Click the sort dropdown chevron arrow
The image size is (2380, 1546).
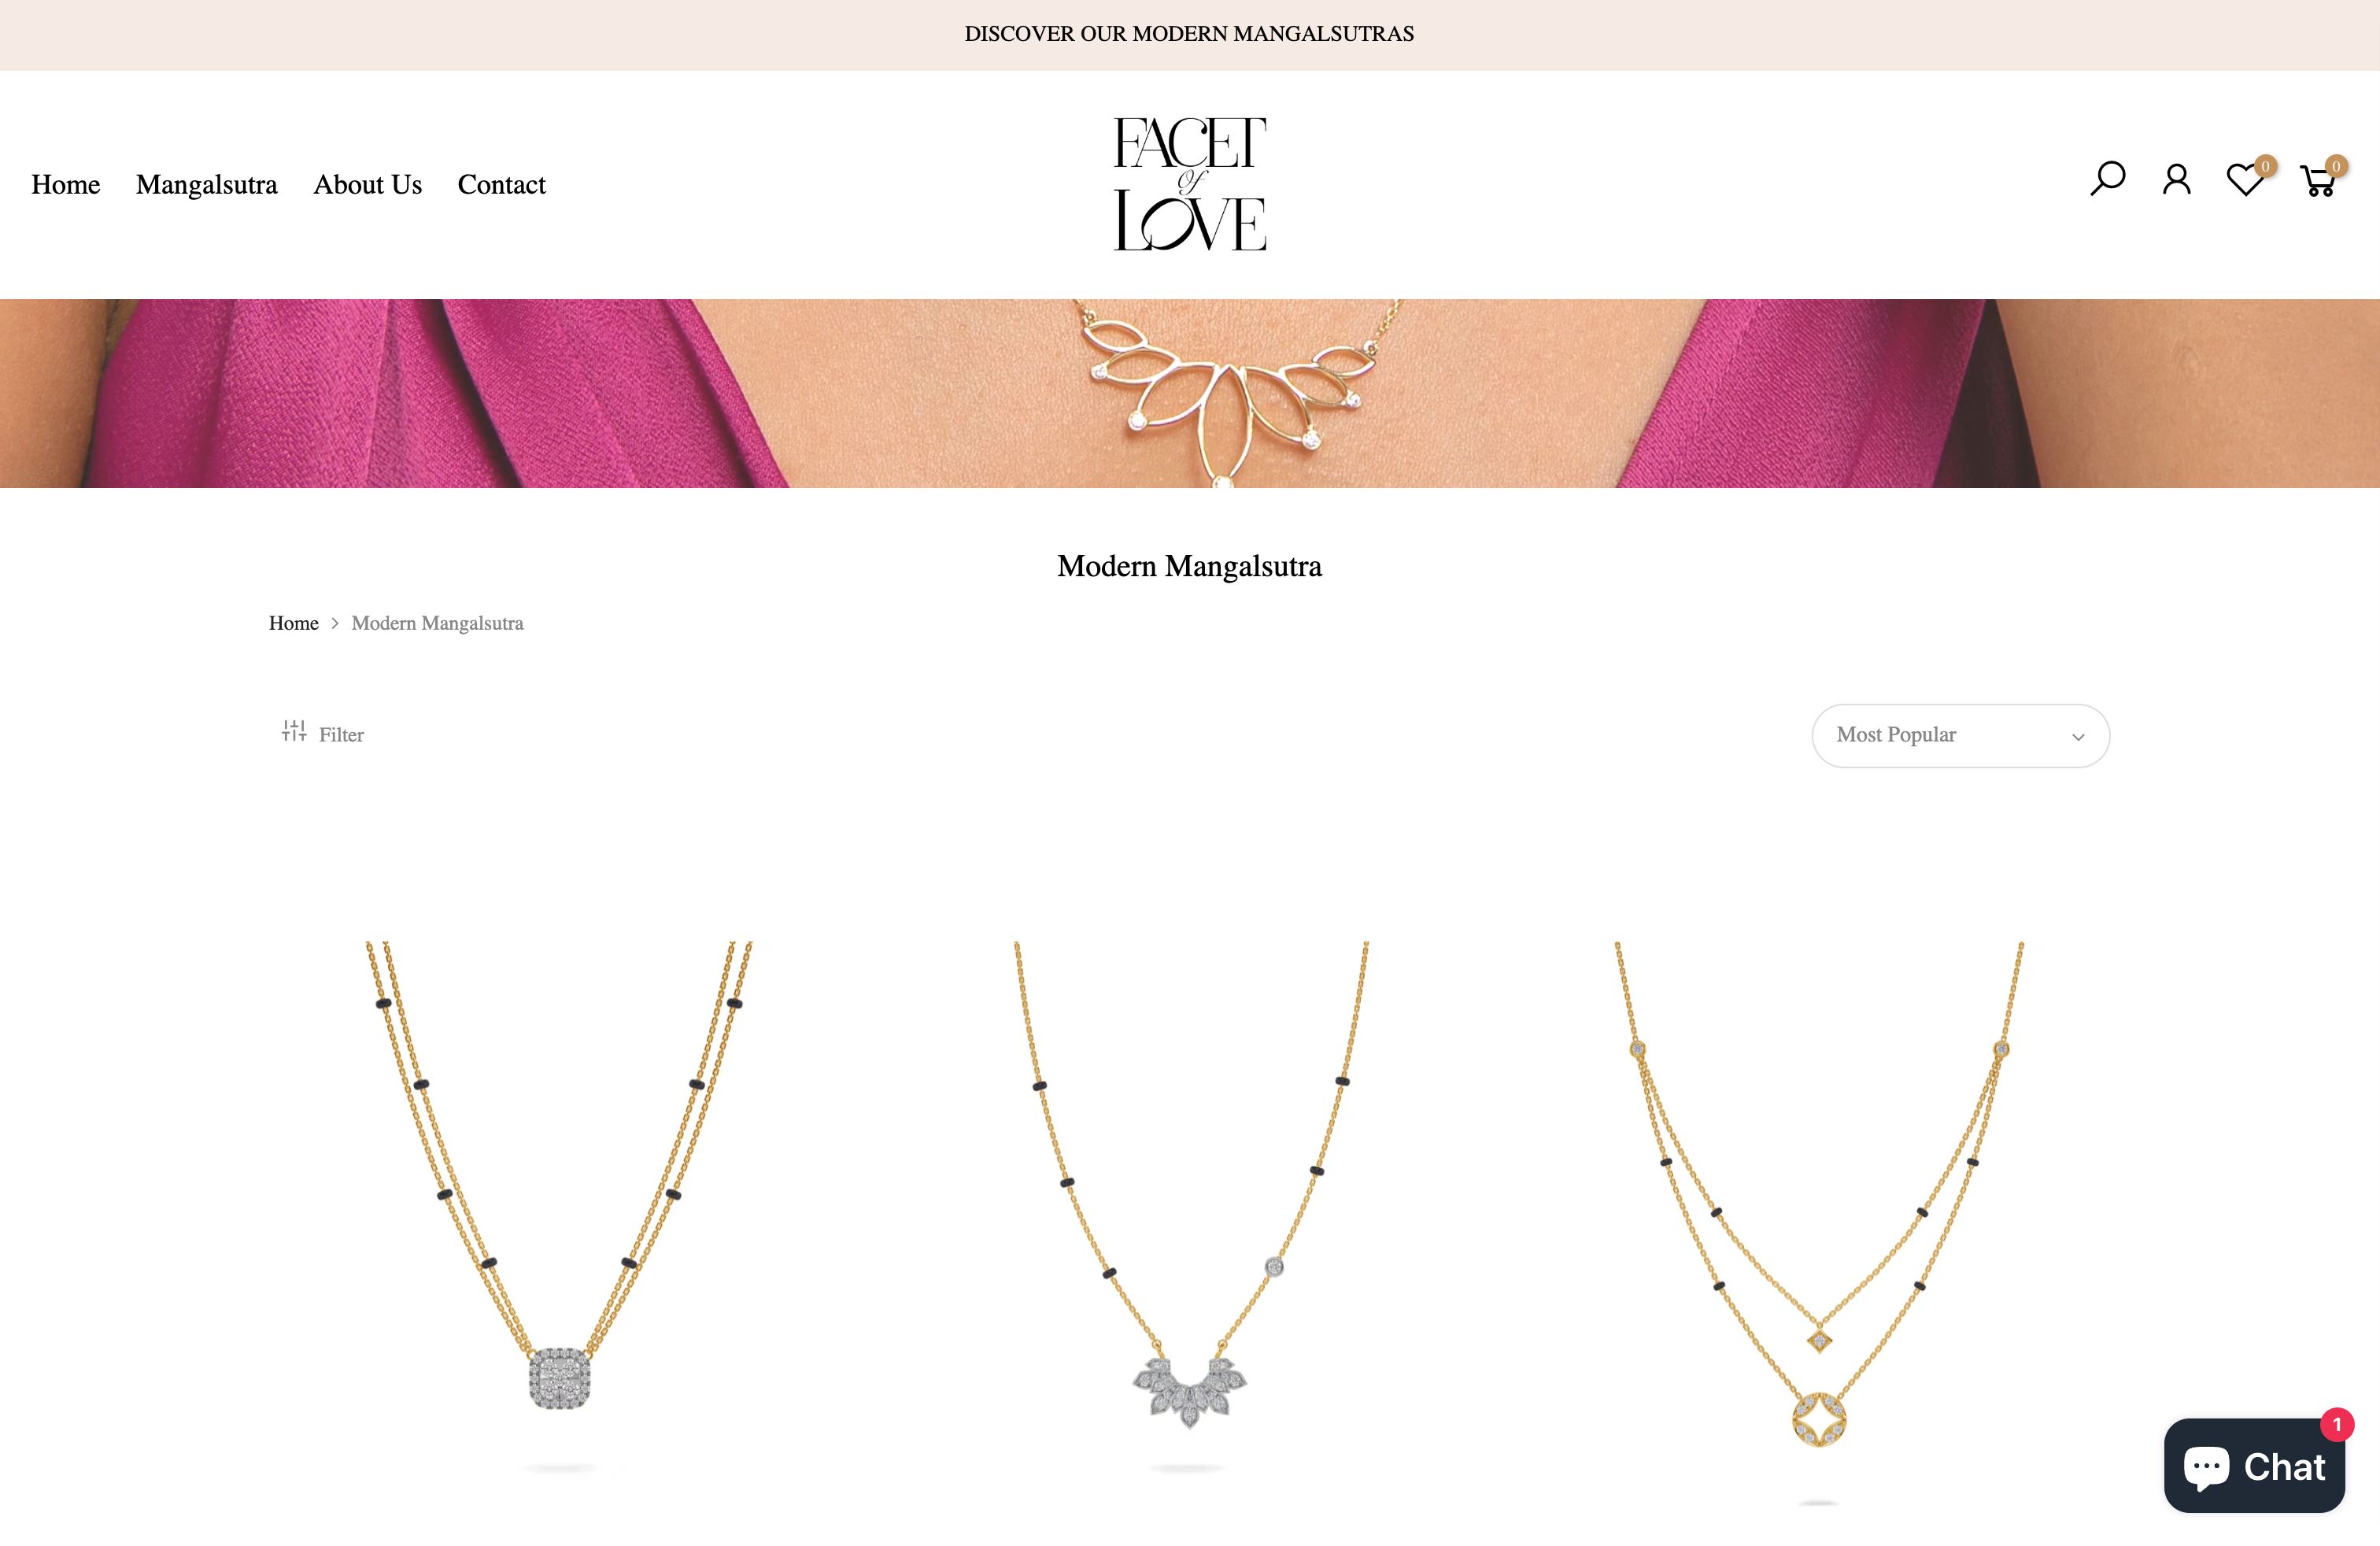2078,737
